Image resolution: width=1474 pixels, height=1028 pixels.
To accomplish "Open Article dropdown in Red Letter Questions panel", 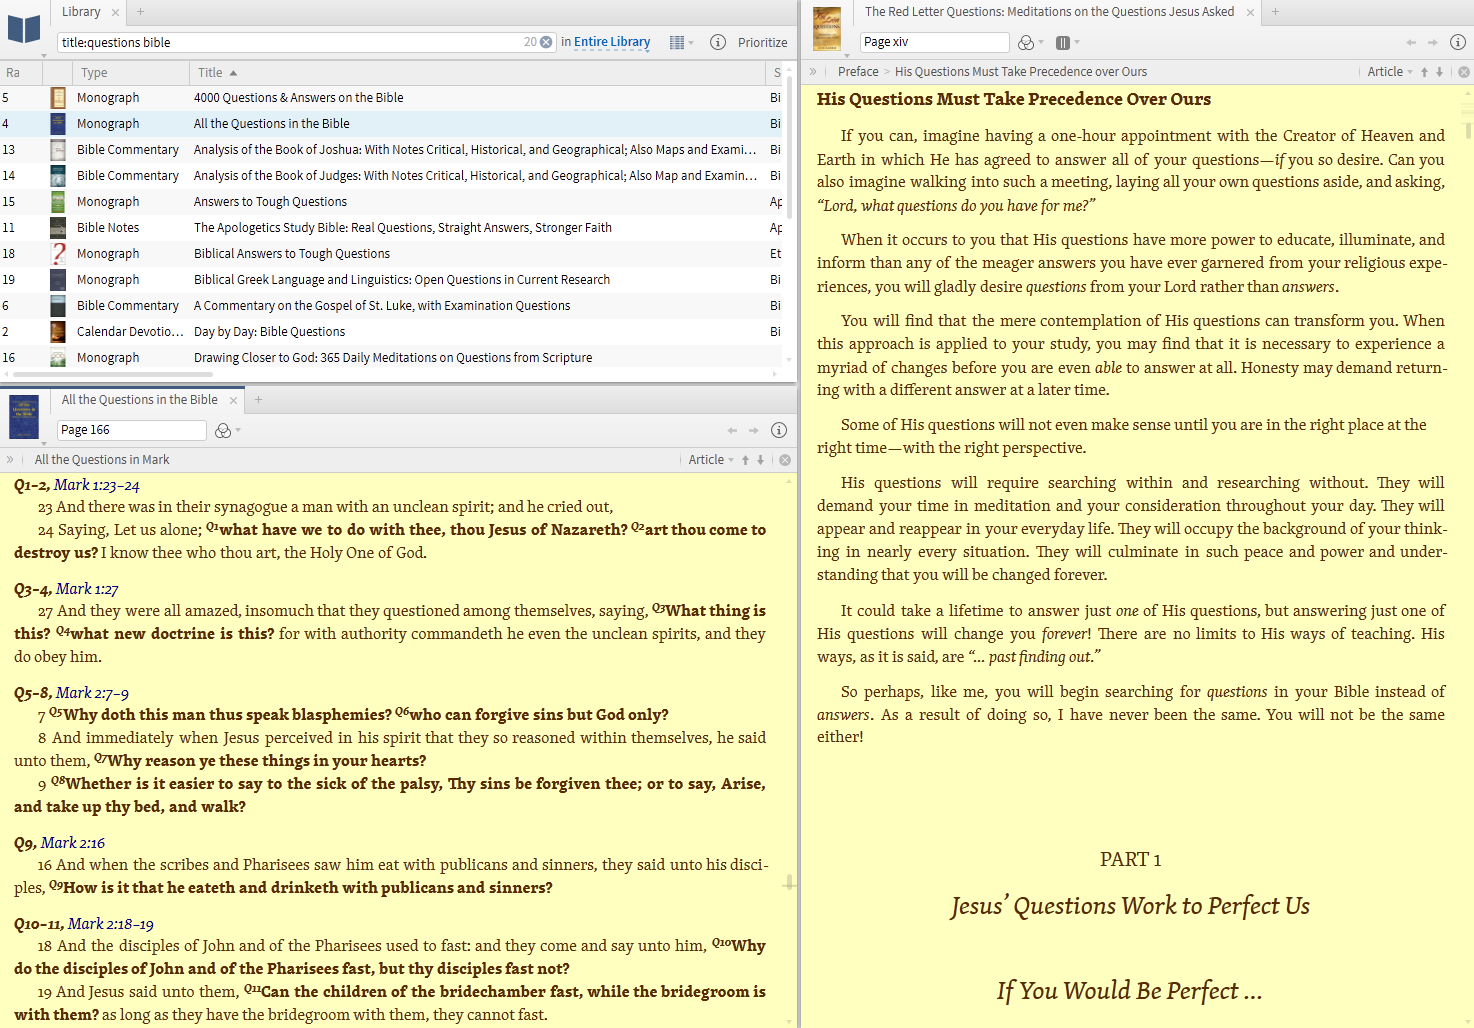I will coord(1390,72).
